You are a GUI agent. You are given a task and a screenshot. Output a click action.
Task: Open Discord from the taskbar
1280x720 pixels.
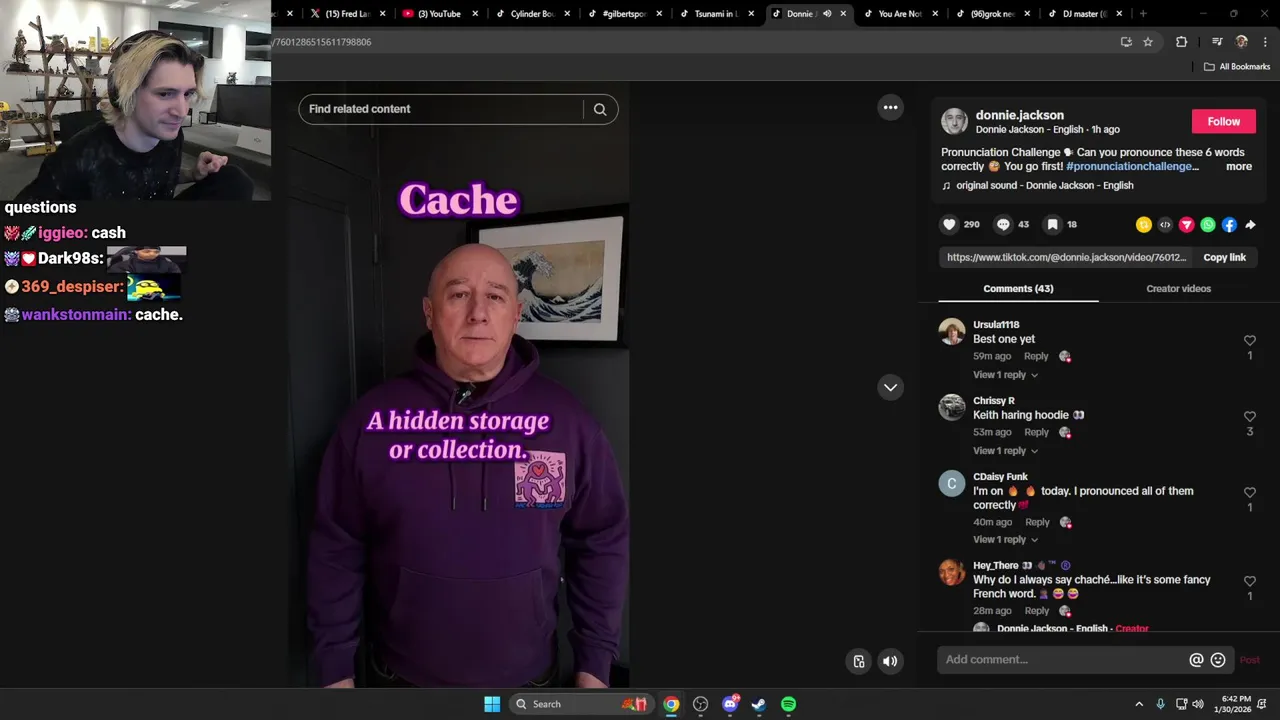point(730,704)
